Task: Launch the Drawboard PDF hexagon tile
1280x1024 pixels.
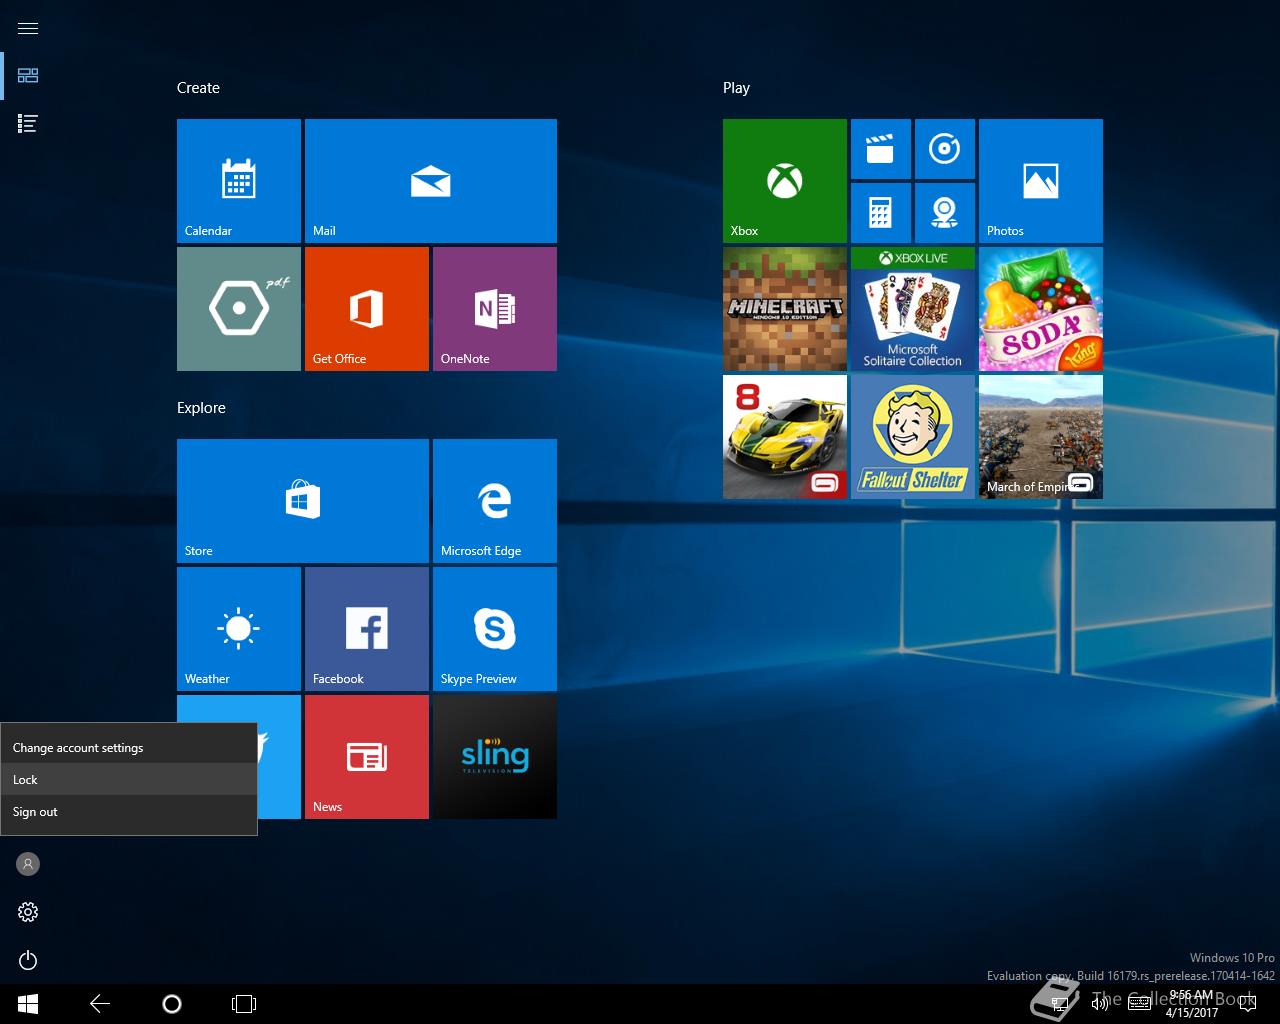Action: pyautogui.click(x=239, y=309)
